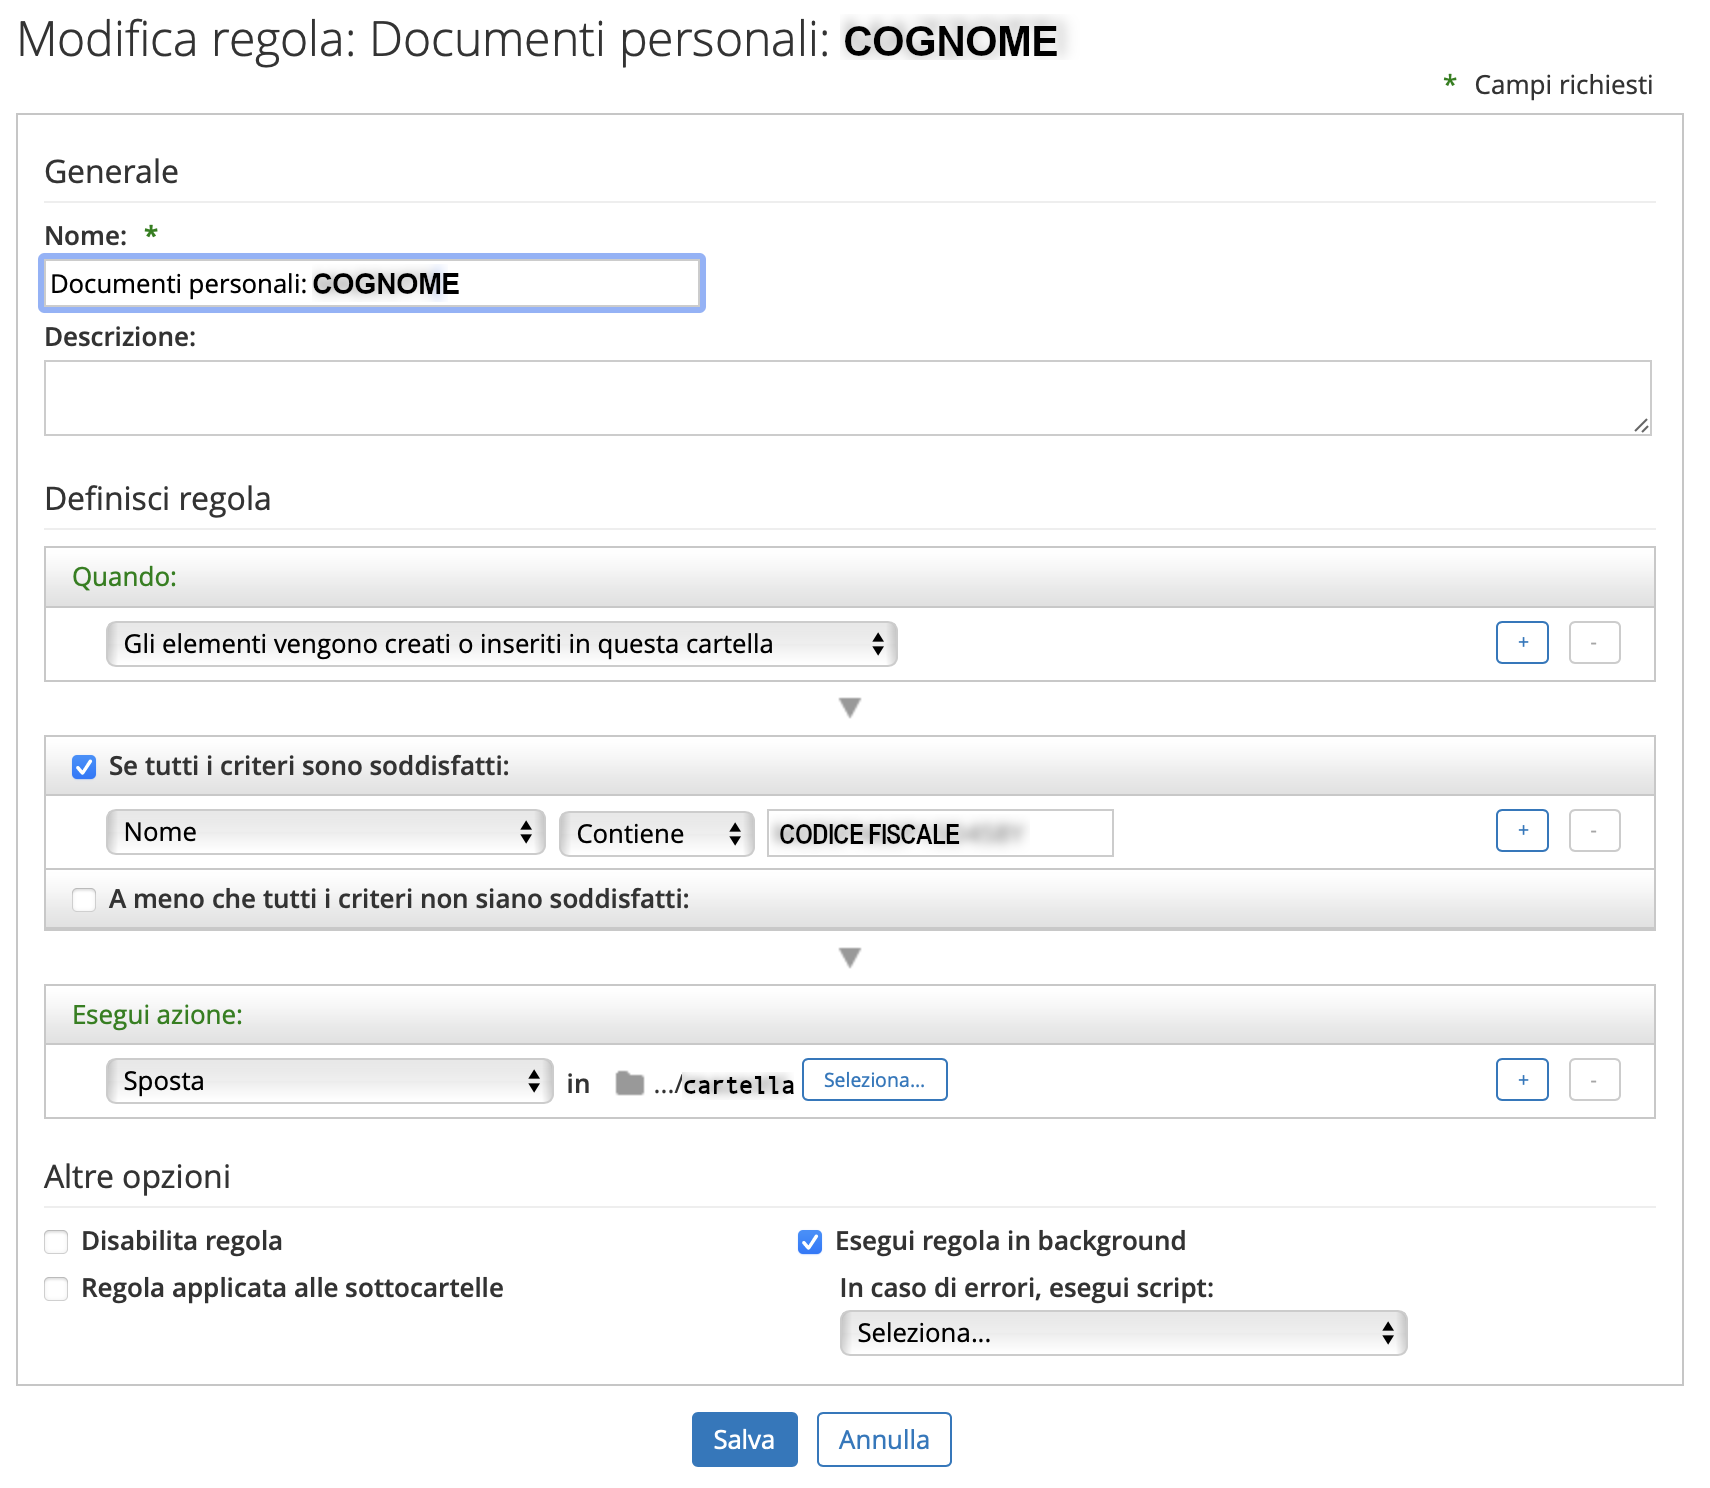Enable 'A meno che tutti i criteri' checkbox
The height and width of the screenshot is (1488, 1710).
click(84, 900)
